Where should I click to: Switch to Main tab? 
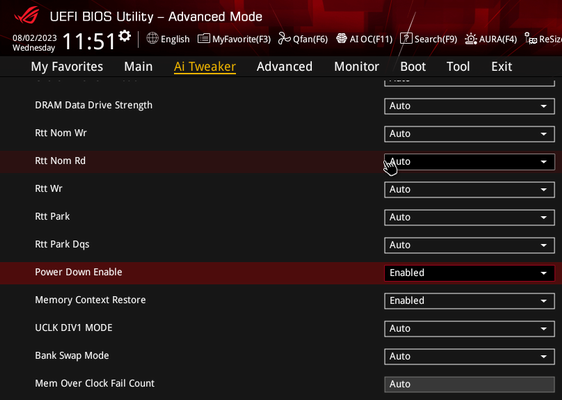coord(138,67)
